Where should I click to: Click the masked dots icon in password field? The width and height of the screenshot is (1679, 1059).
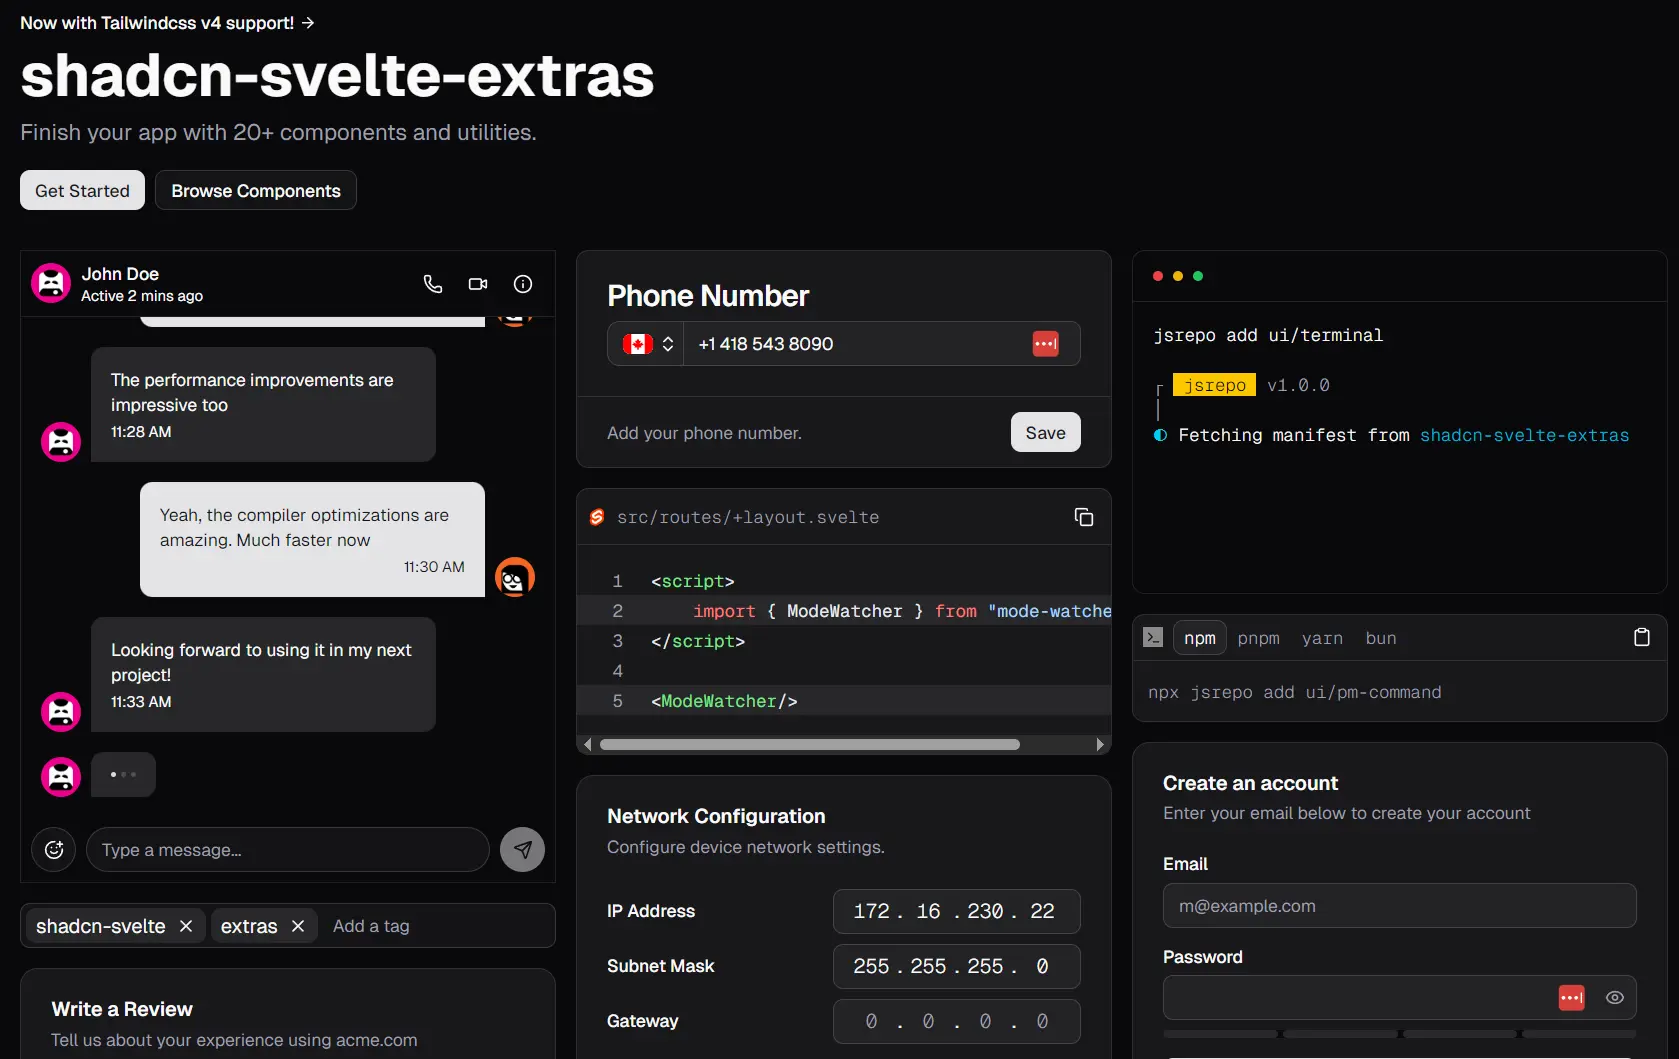(x=1571, y=997)
